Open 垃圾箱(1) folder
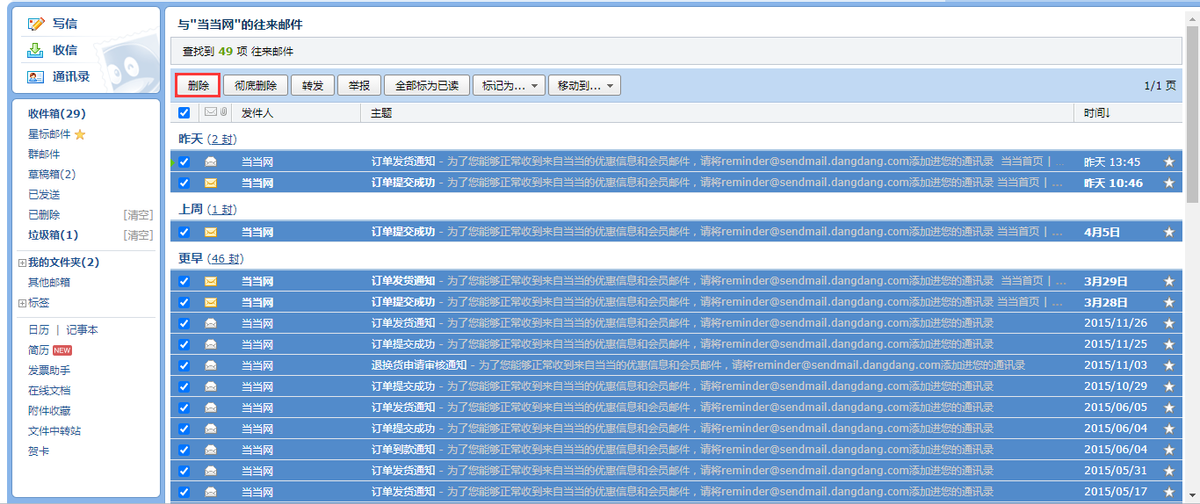Viewport: 1200px width, 504px height. pos(53,235)
